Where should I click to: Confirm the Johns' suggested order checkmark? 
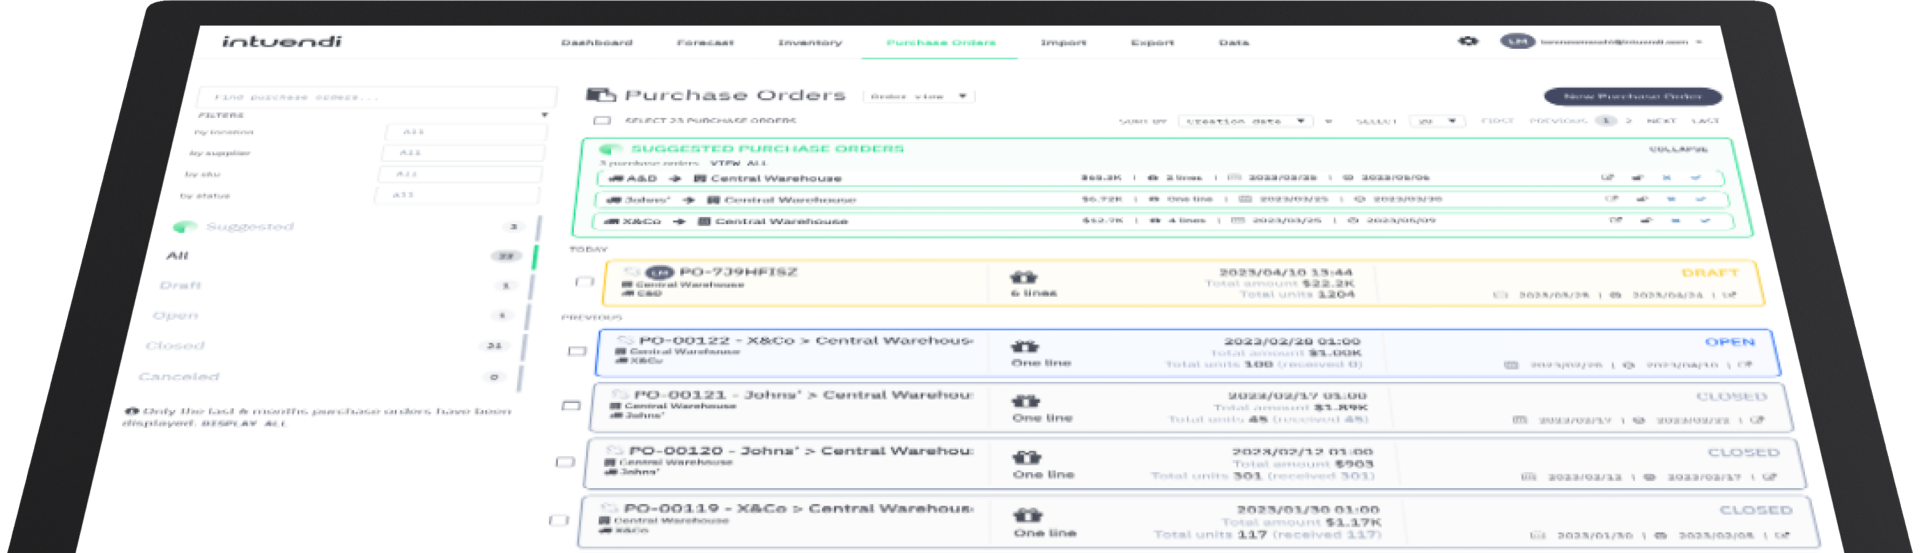coord(1700,198)
